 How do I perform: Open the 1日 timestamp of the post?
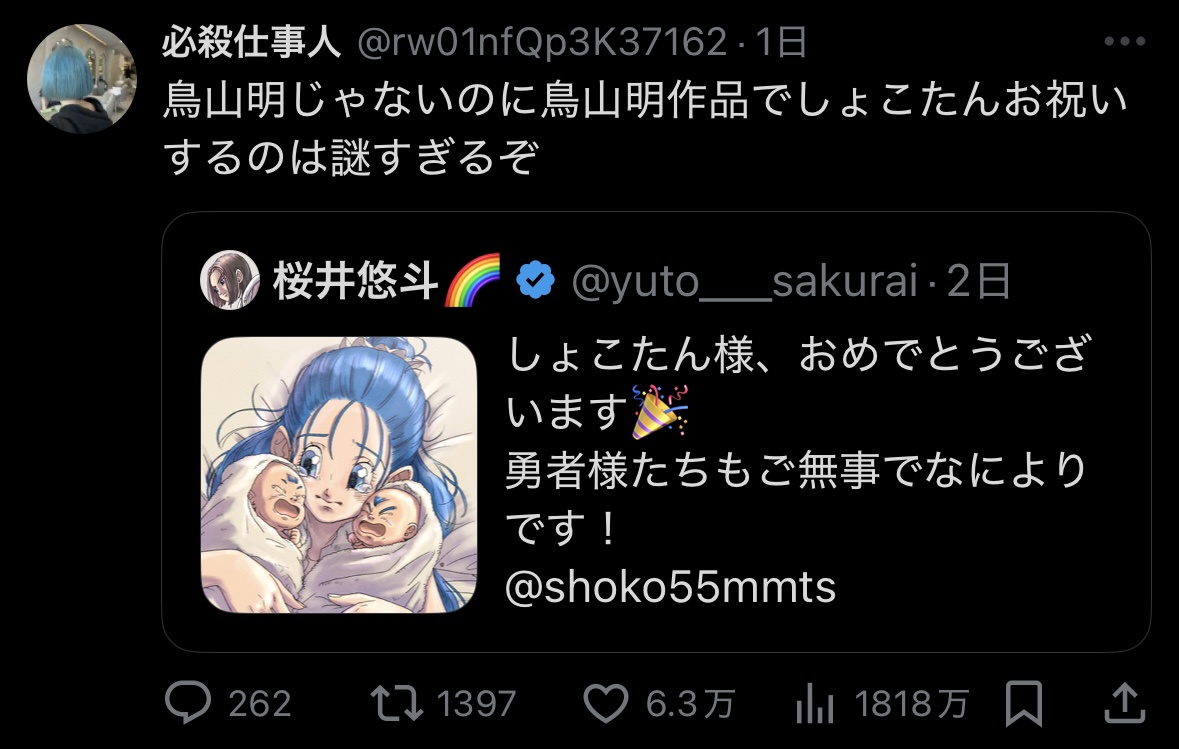click(781, 42)
